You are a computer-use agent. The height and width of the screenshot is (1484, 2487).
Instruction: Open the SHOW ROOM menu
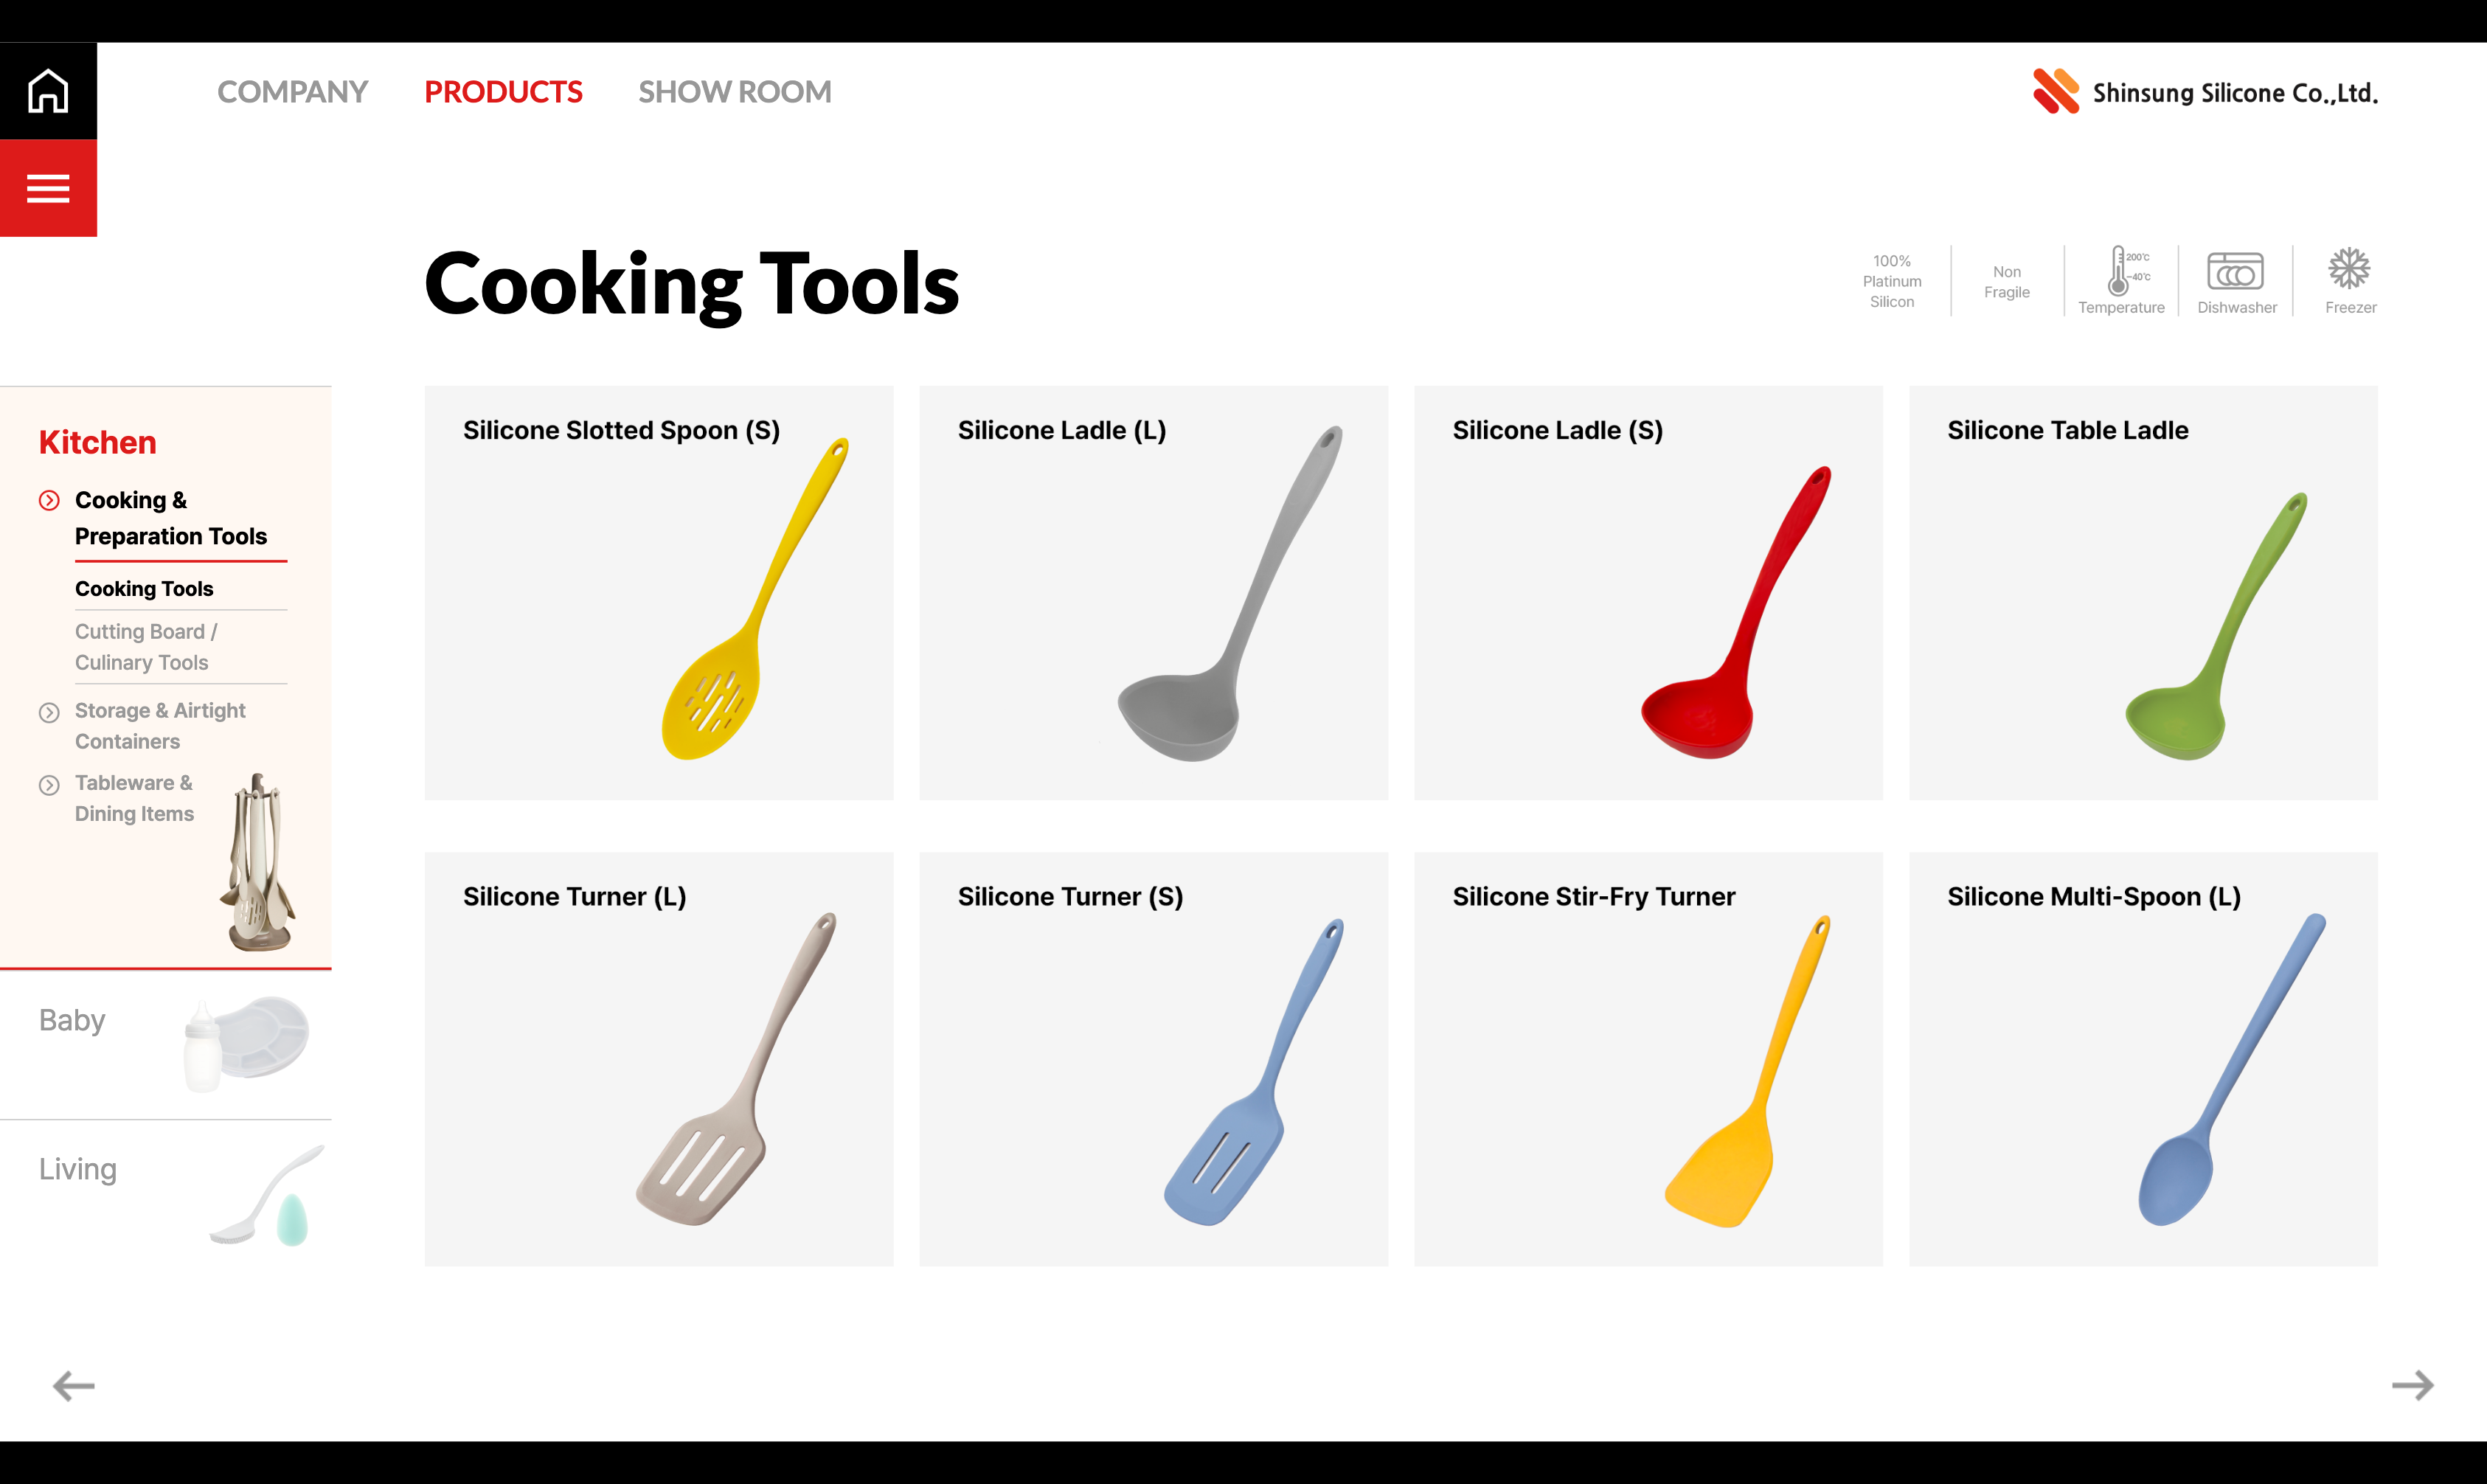(x=734, y=92)
